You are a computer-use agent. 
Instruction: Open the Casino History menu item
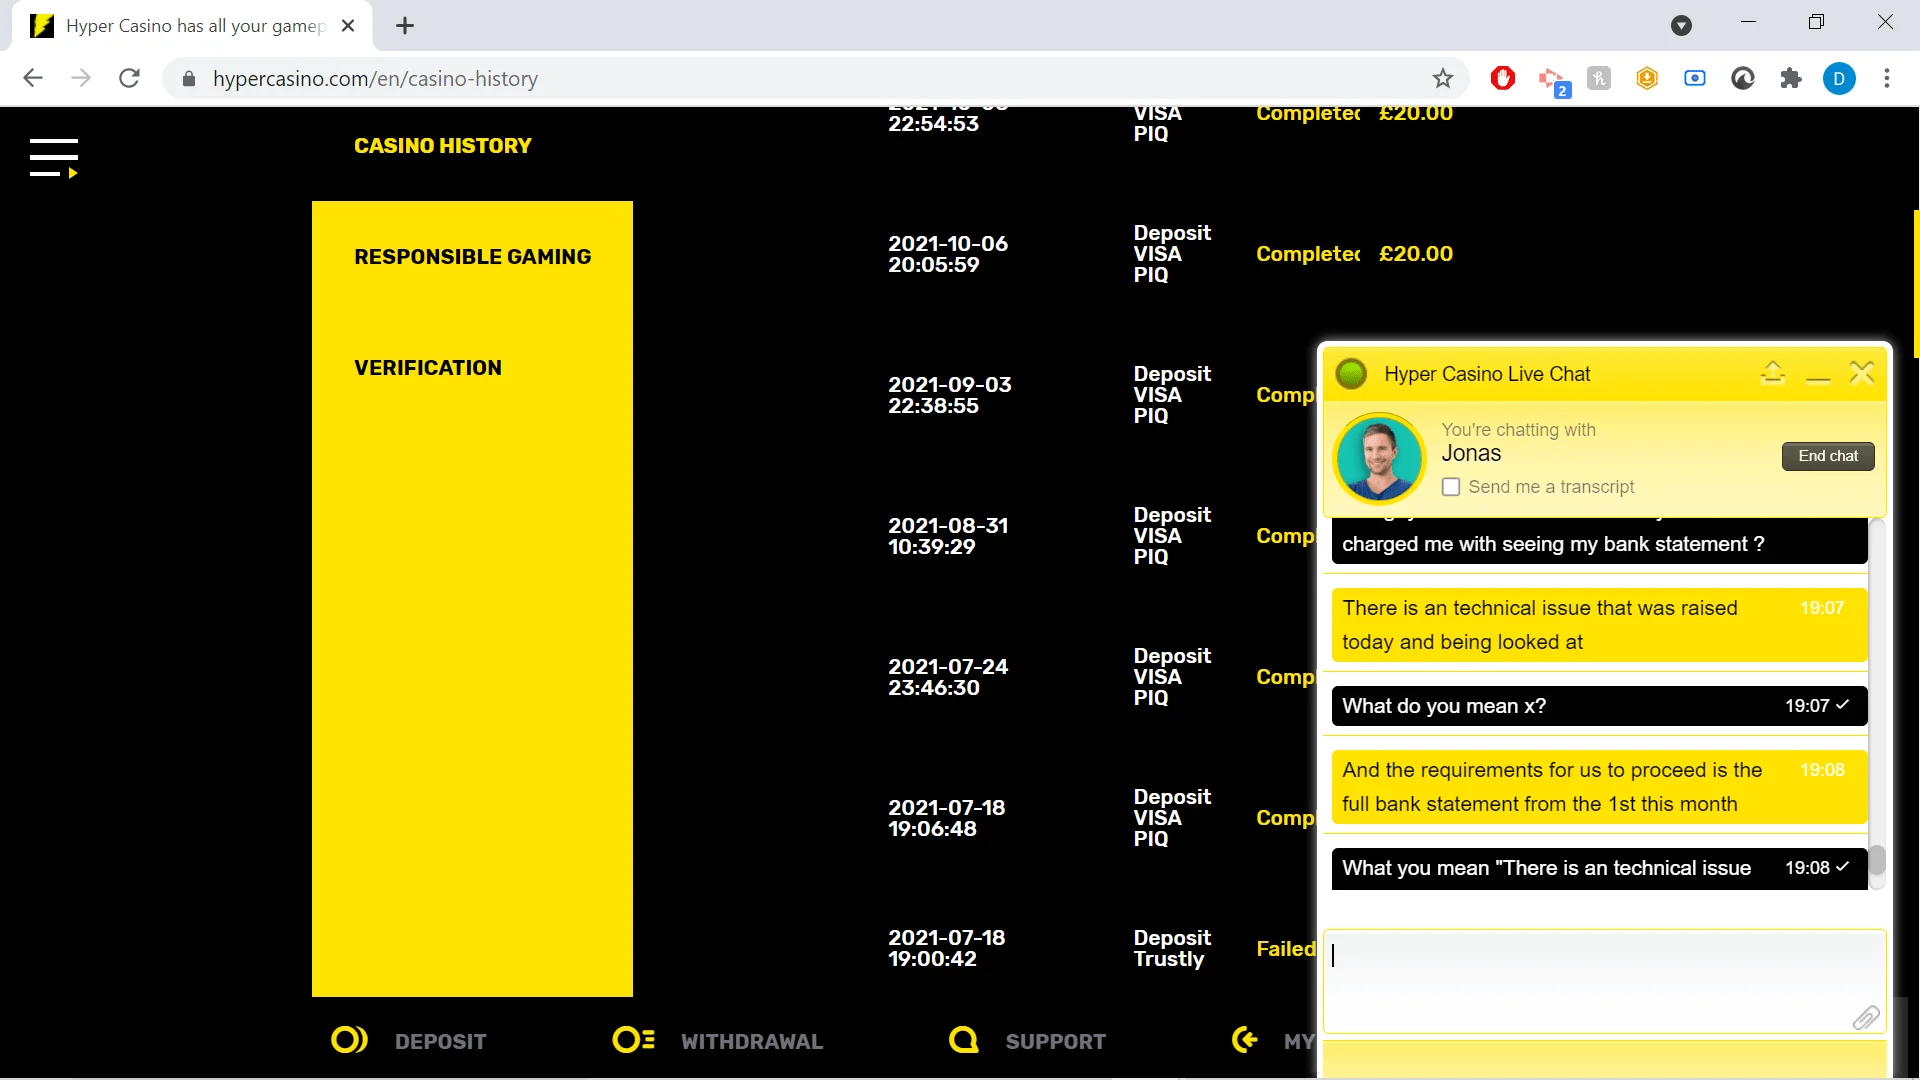tap(442, 146)
